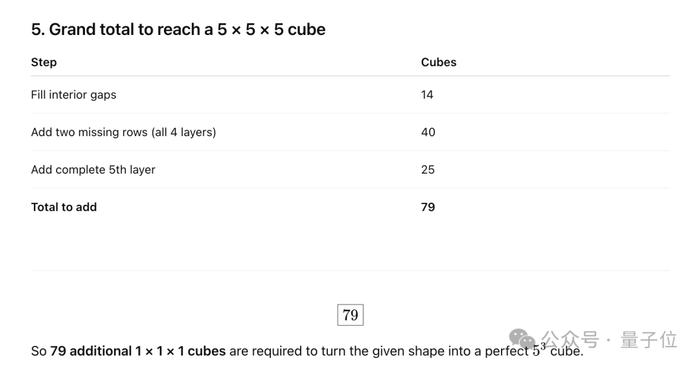The image size is (700, 368).
Task: Click the bold 79 additional cubes text
Action: point(138,351)
